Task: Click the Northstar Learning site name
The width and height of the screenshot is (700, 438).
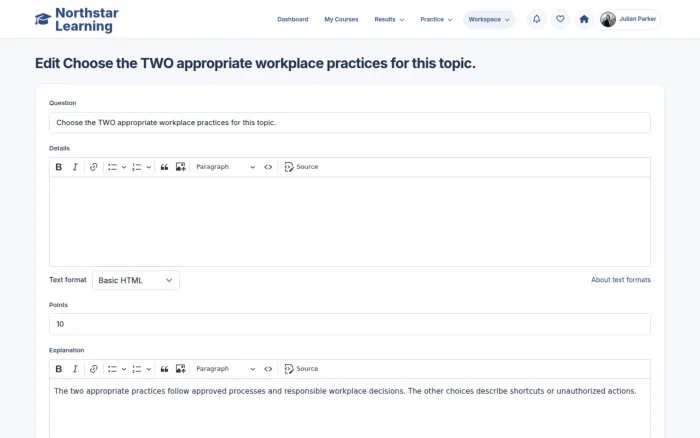Action: 87,20
